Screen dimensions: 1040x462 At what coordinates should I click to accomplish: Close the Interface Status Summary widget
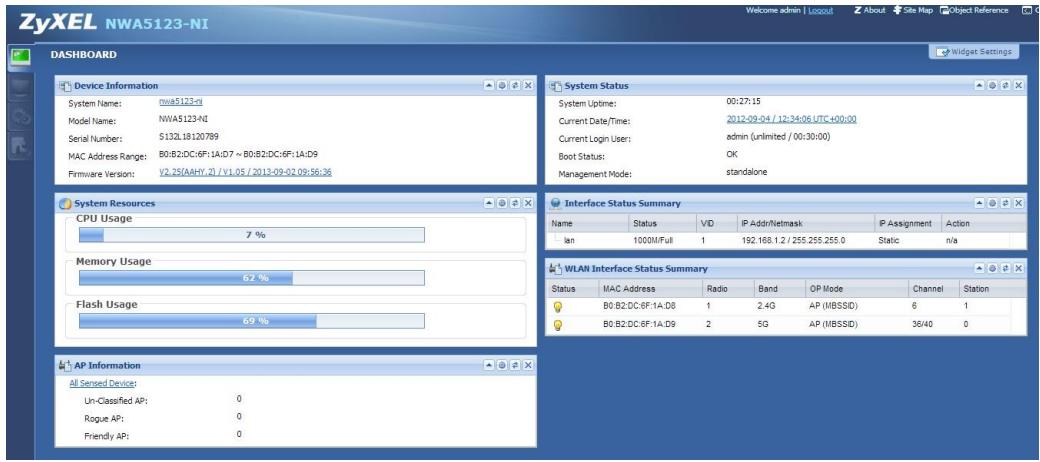click(1019, 203)
